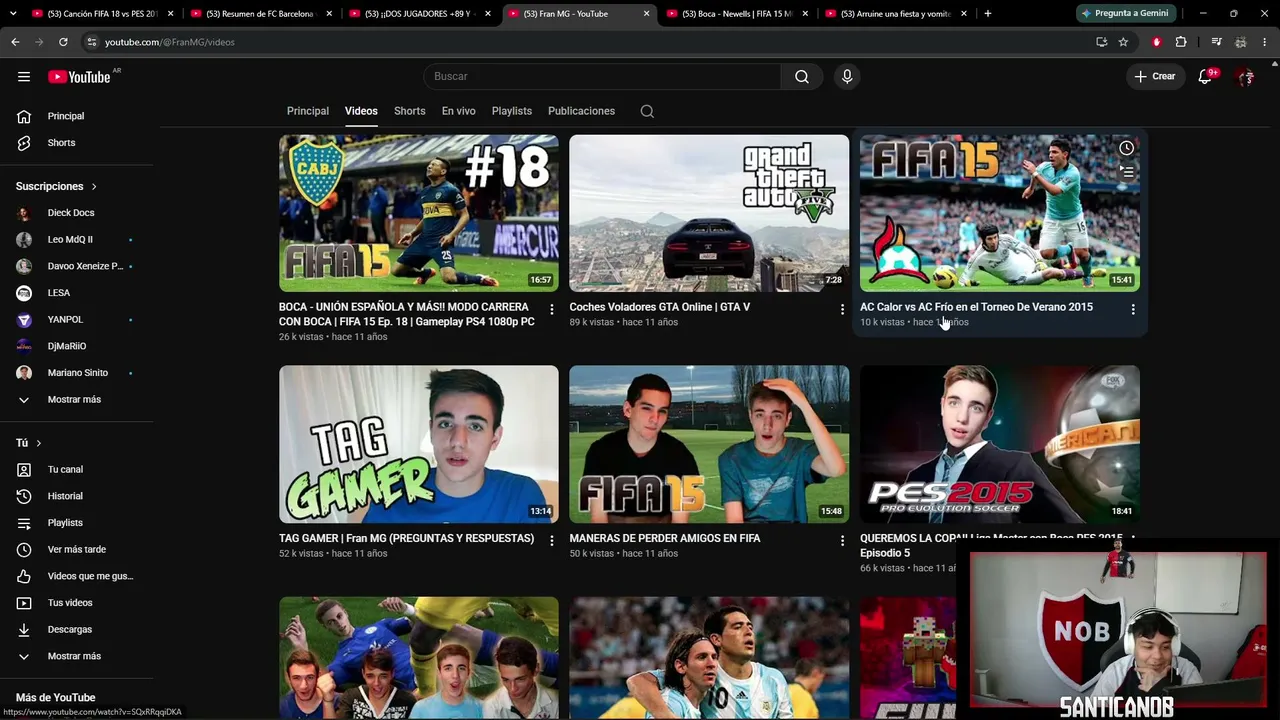The image size is (1280, 720).
Task: Open the Chrome three-dot menu
Action: [1265, 42]
